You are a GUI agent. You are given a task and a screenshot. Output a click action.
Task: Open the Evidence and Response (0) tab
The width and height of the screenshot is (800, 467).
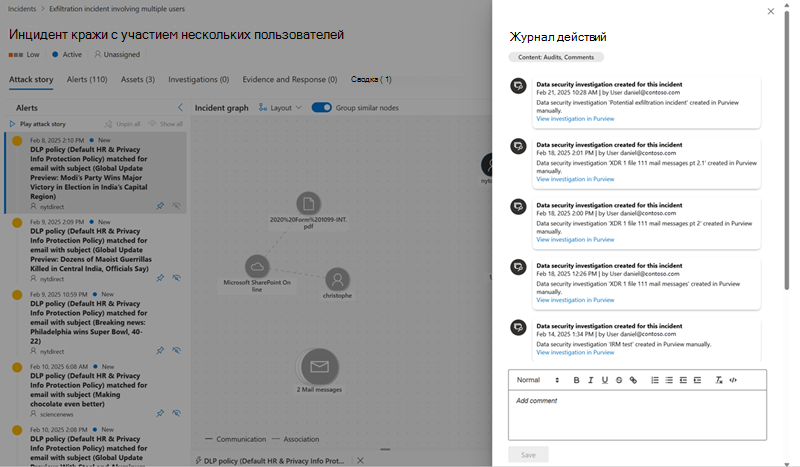pos(290,80)
